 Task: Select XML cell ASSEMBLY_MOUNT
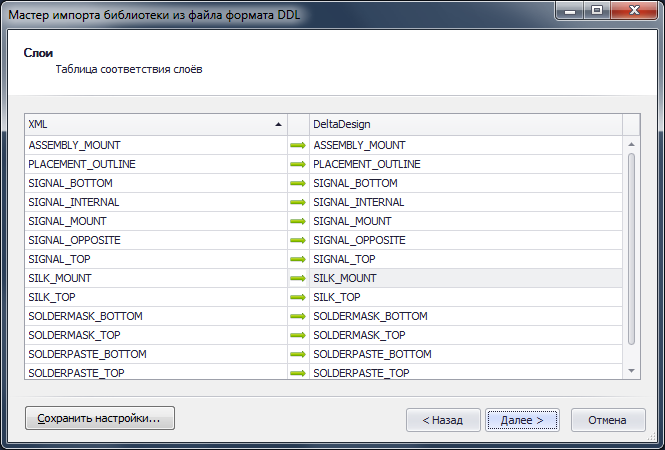pos(156,145)
